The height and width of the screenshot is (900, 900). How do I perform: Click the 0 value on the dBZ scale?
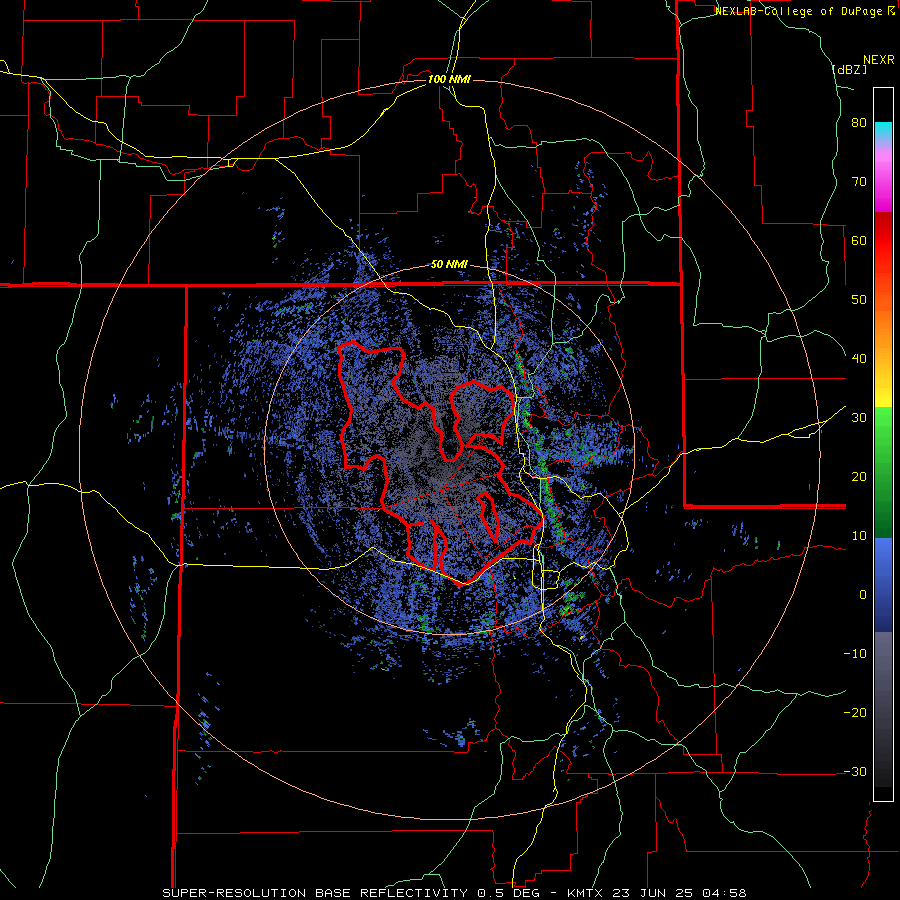[863, 595]
